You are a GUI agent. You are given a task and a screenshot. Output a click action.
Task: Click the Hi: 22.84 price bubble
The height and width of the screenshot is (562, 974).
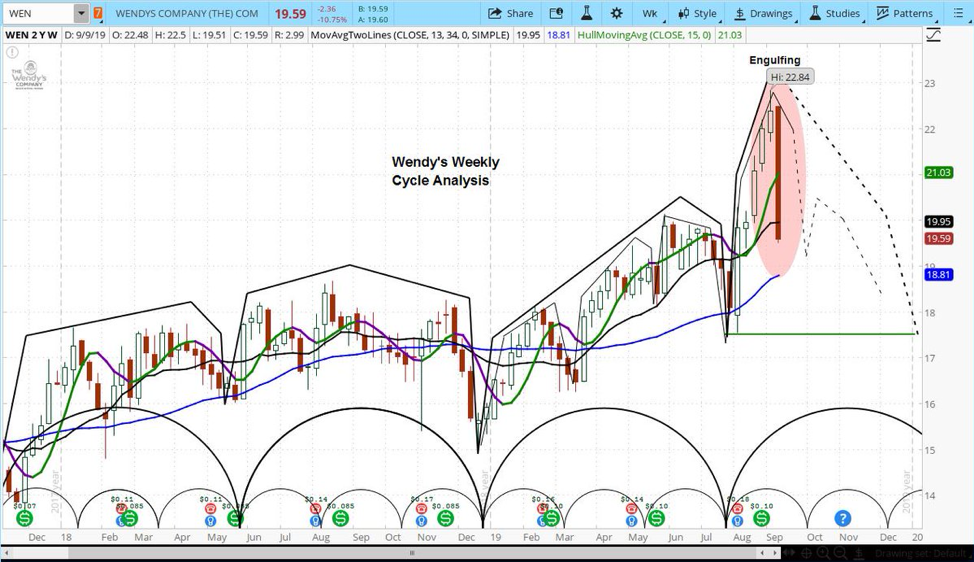pyautogui.click(x=789, y=77)
